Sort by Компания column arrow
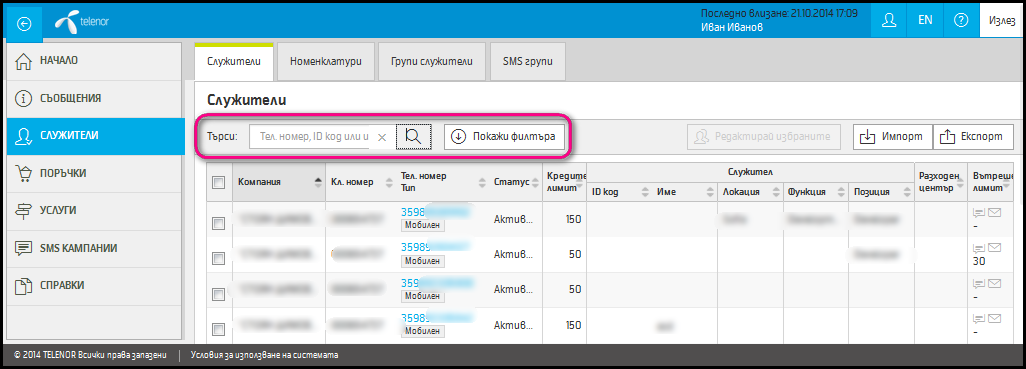This screenshot has width=1026, height=369. click(319, 182)
